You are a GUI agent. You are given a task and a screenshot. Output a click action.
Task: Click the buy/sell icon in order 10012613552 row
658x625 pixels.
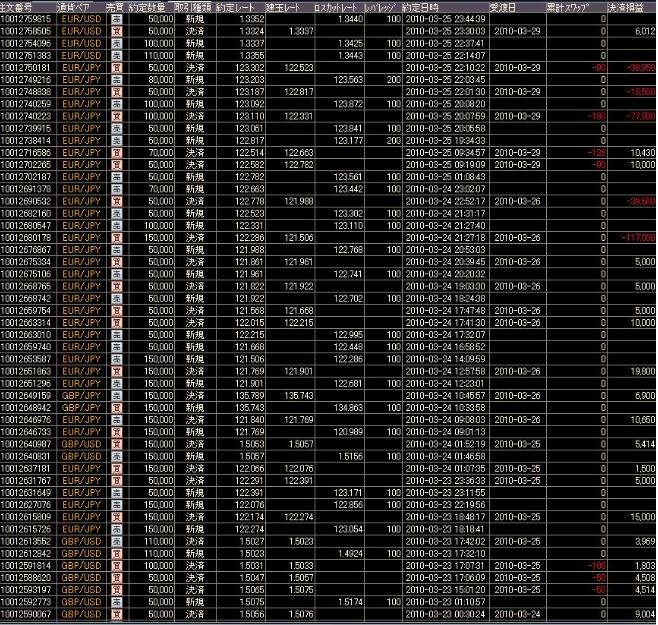(116, 539)
